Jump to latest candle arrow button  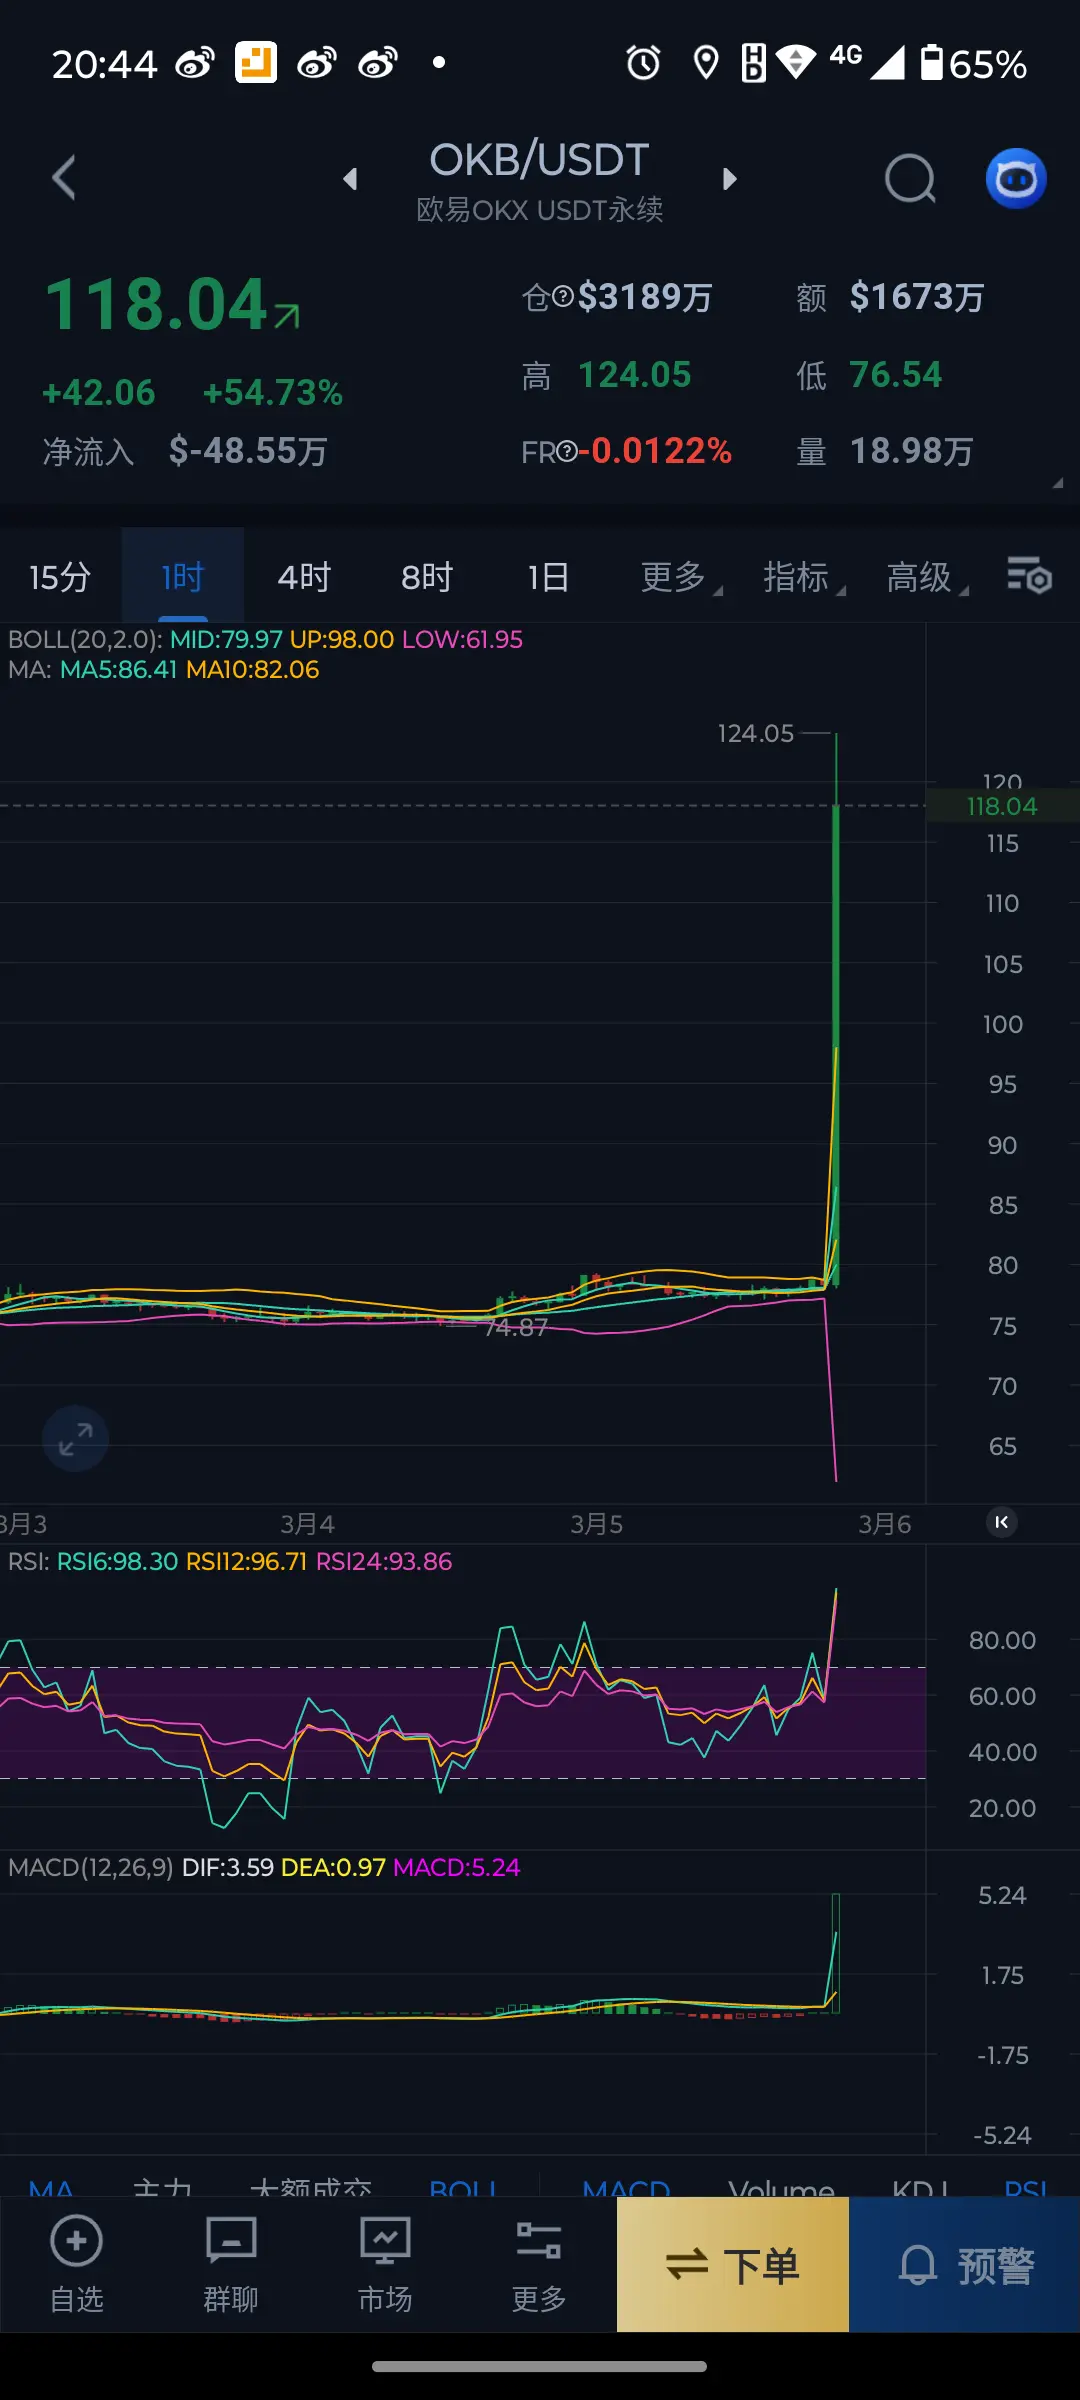(1002, 1522)
